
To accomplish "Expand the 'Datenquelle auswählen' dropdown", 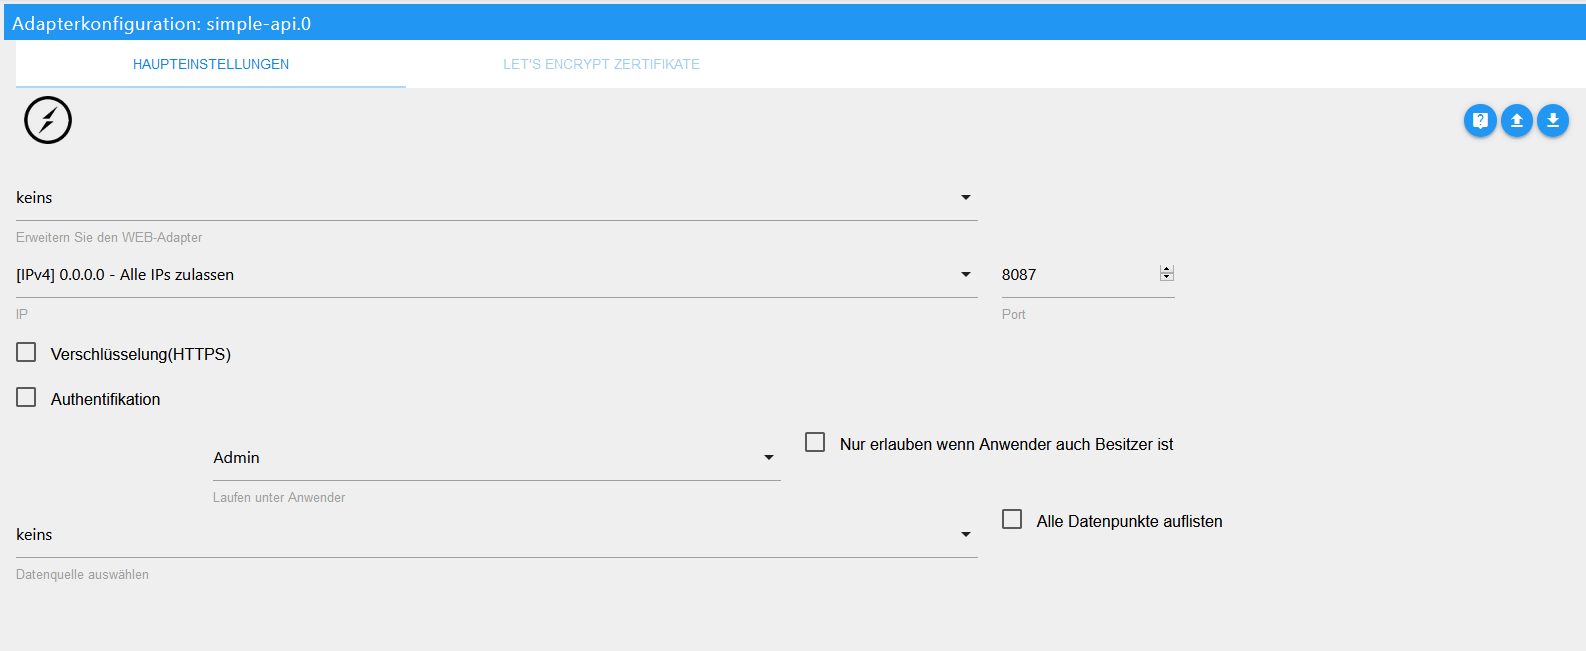I will [x=495, y=535].
